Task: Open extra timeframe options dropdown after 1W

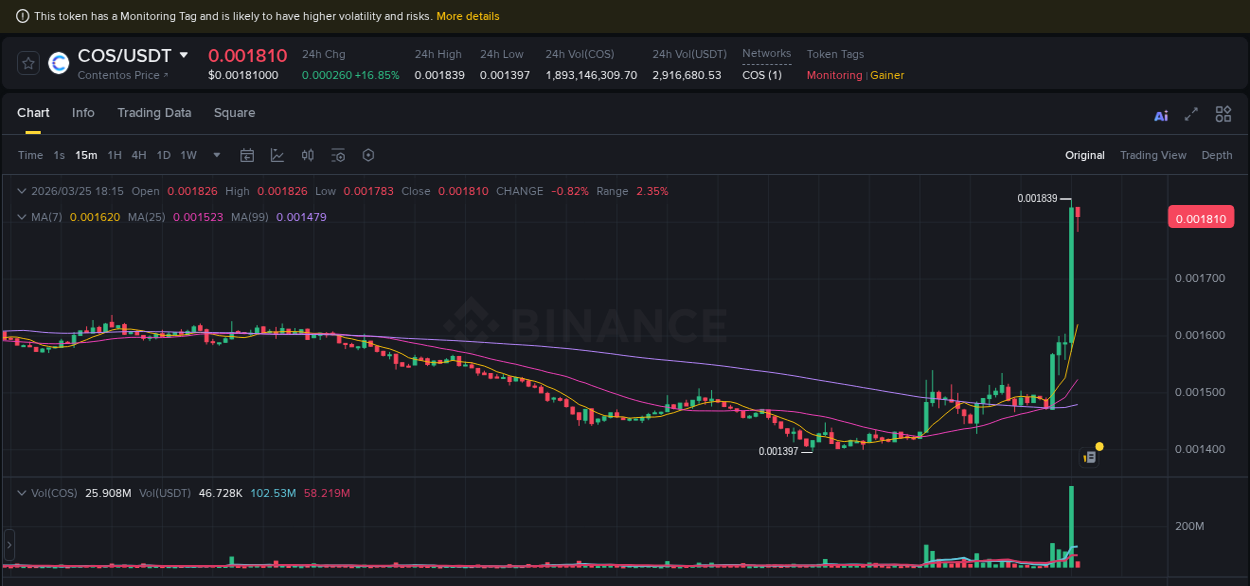Action: 216,155
